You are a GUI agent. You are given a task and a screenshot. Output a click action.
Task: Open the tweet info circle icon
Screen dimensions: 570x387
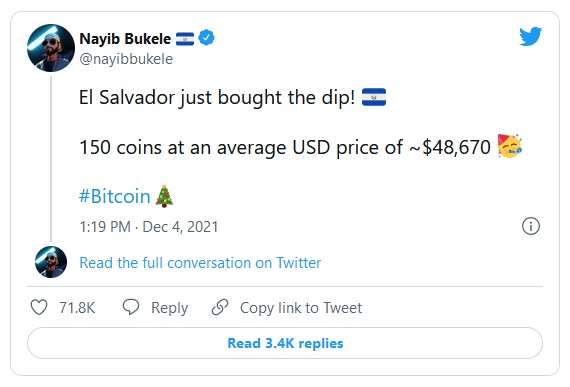[x=531, y=226]
